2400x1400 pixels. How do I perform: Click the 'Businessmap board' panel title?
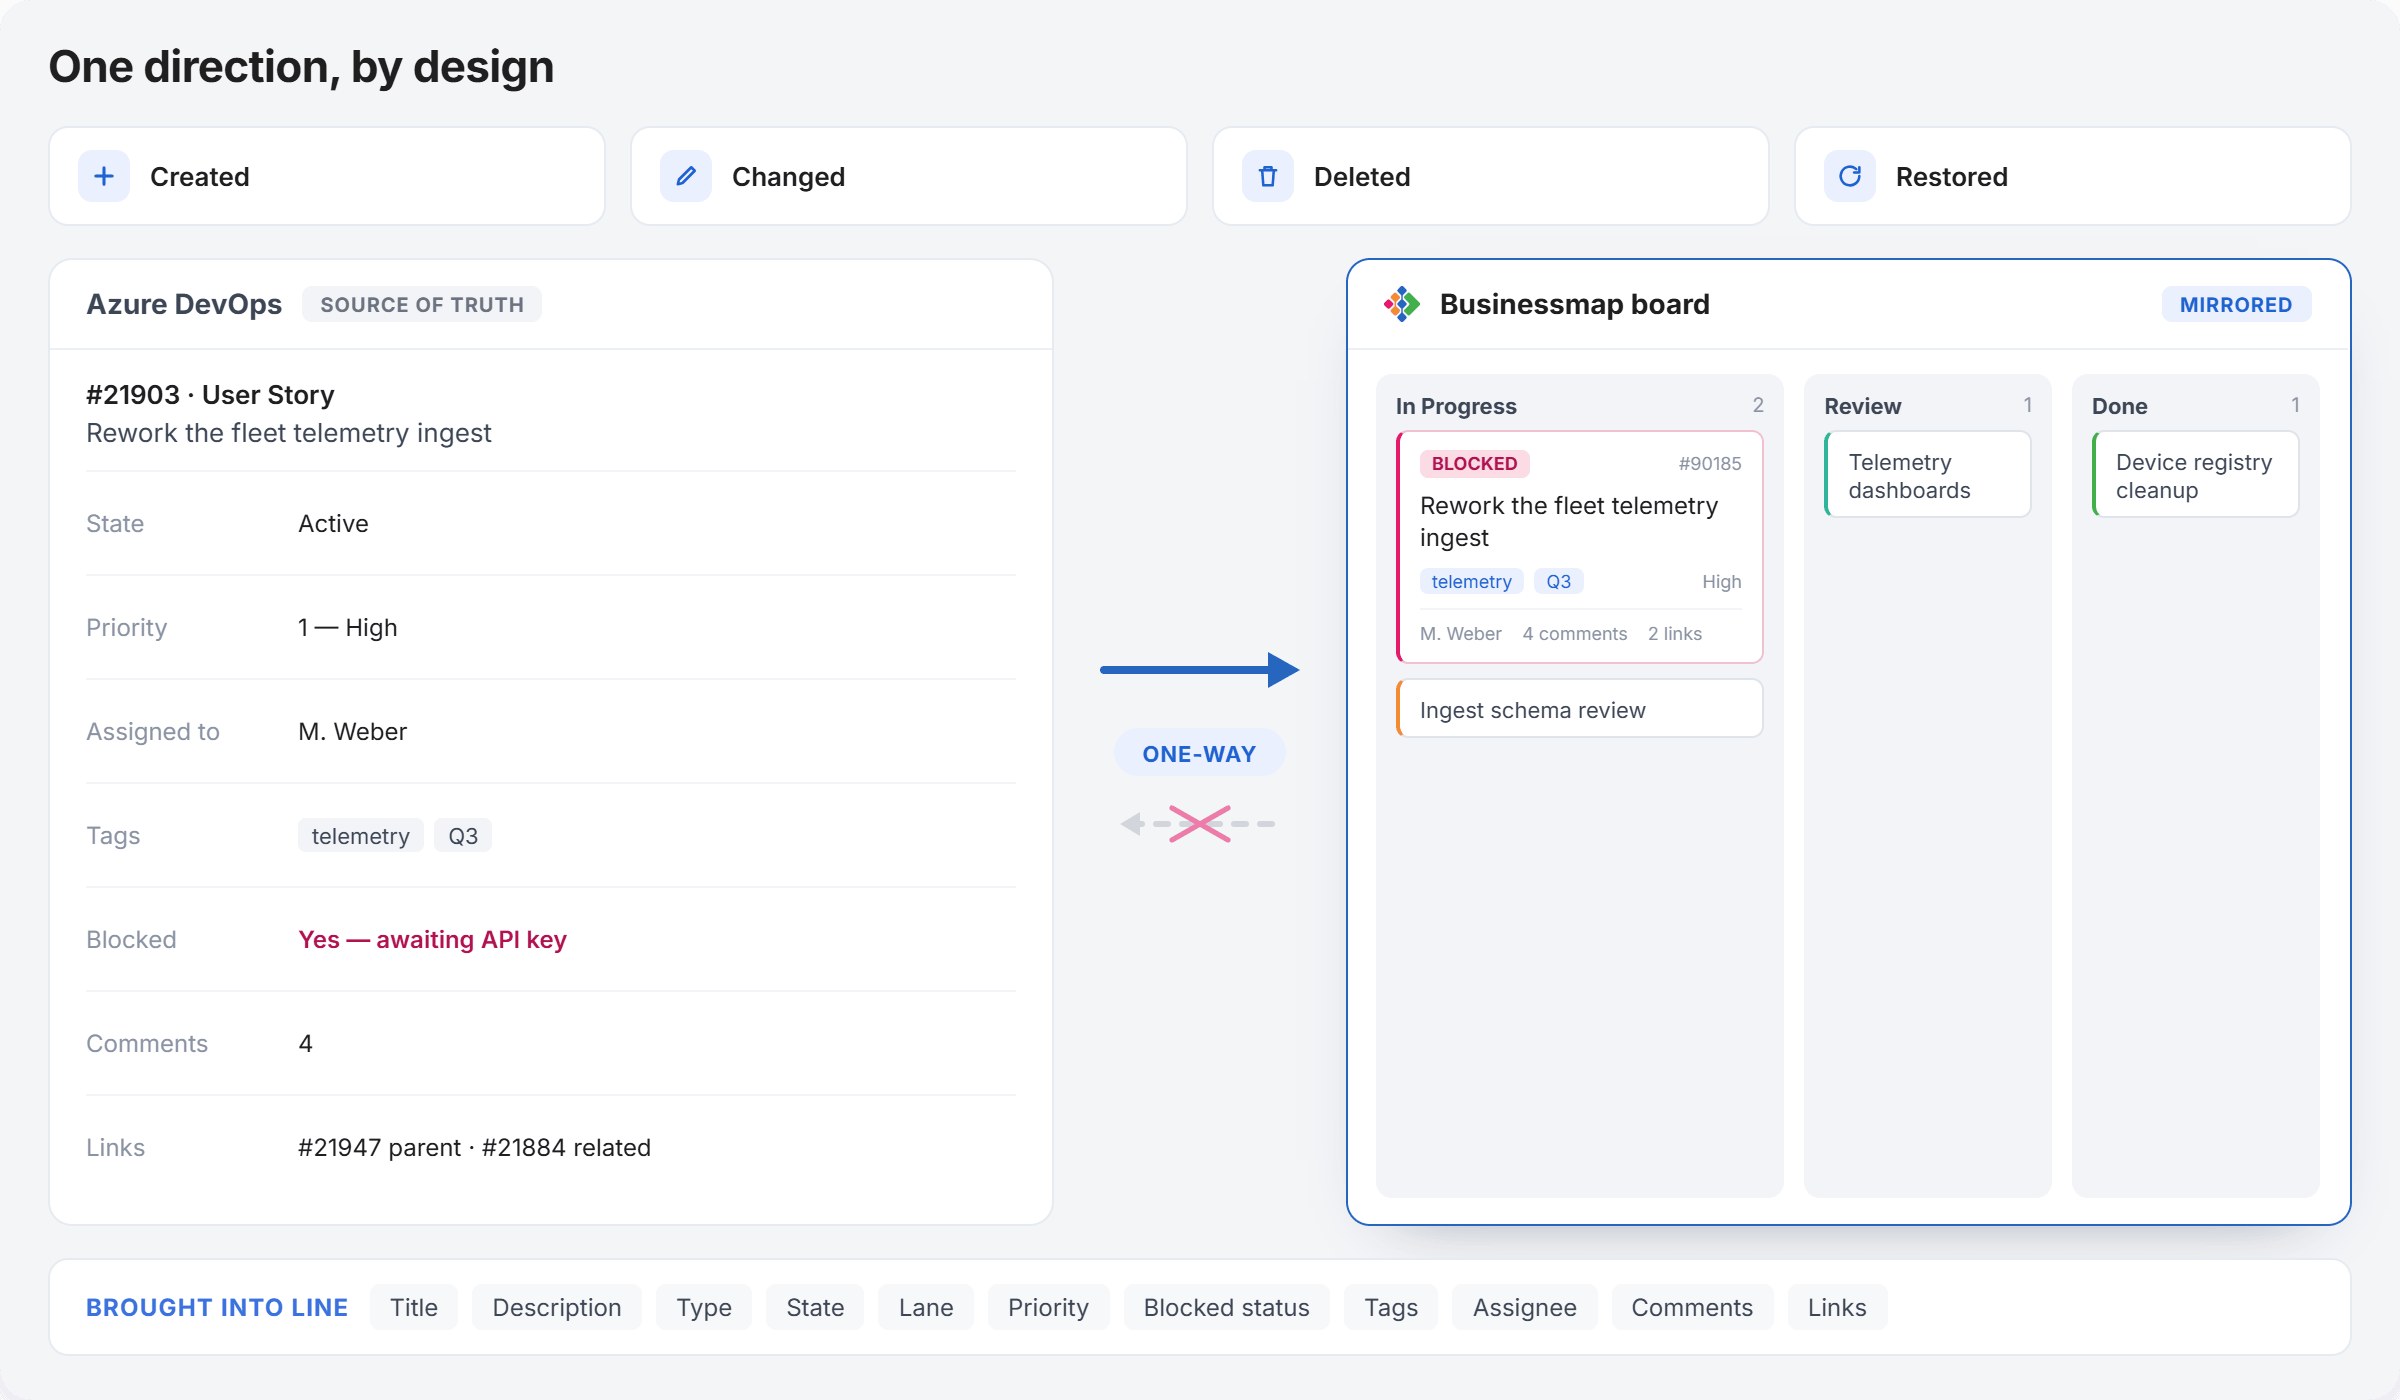(x=1575, y=304)
